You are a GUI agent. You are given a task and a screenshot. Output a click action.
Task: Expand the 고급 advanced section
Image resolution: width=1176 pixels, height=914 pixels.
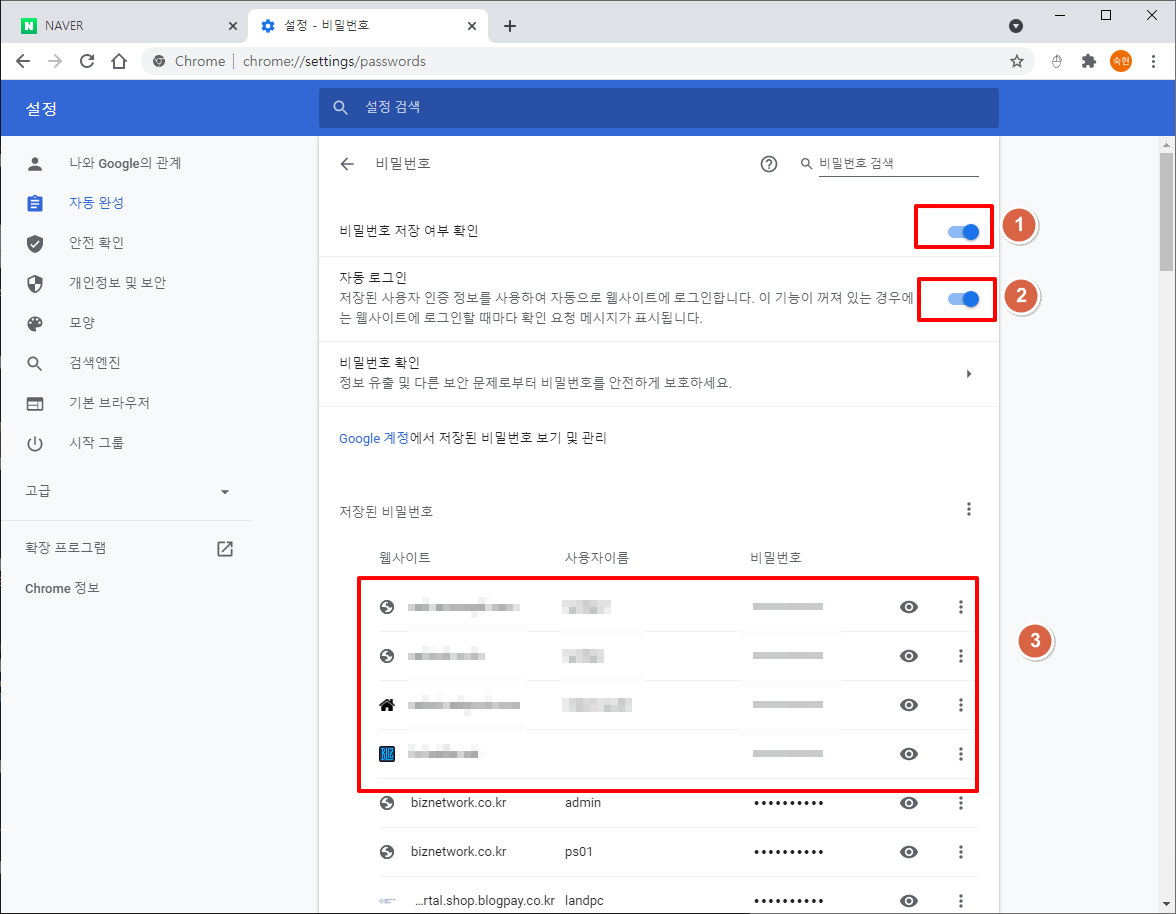point(126,491)
